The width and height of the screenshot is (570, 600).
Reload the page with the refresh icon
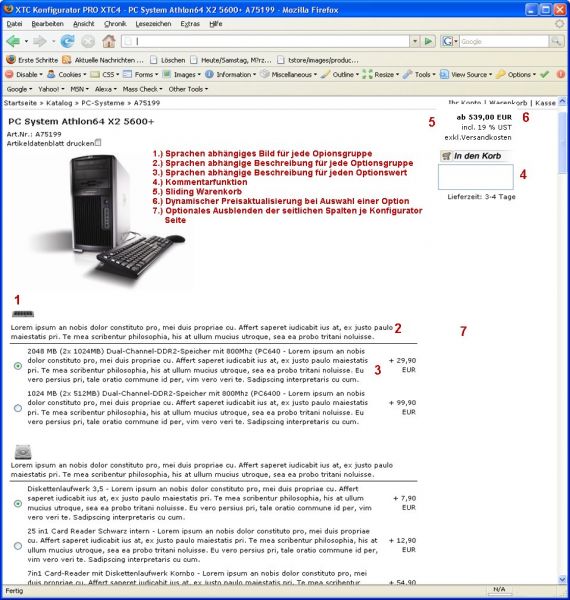click(67, 41)
